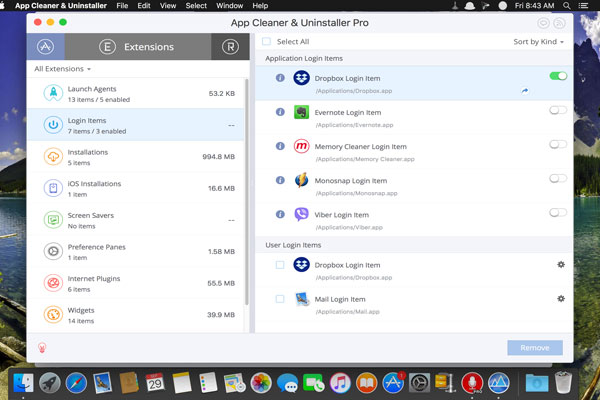600x400 pixels.
Task: Open gear menu for user Dropbox item
Action: pos(561,265)
